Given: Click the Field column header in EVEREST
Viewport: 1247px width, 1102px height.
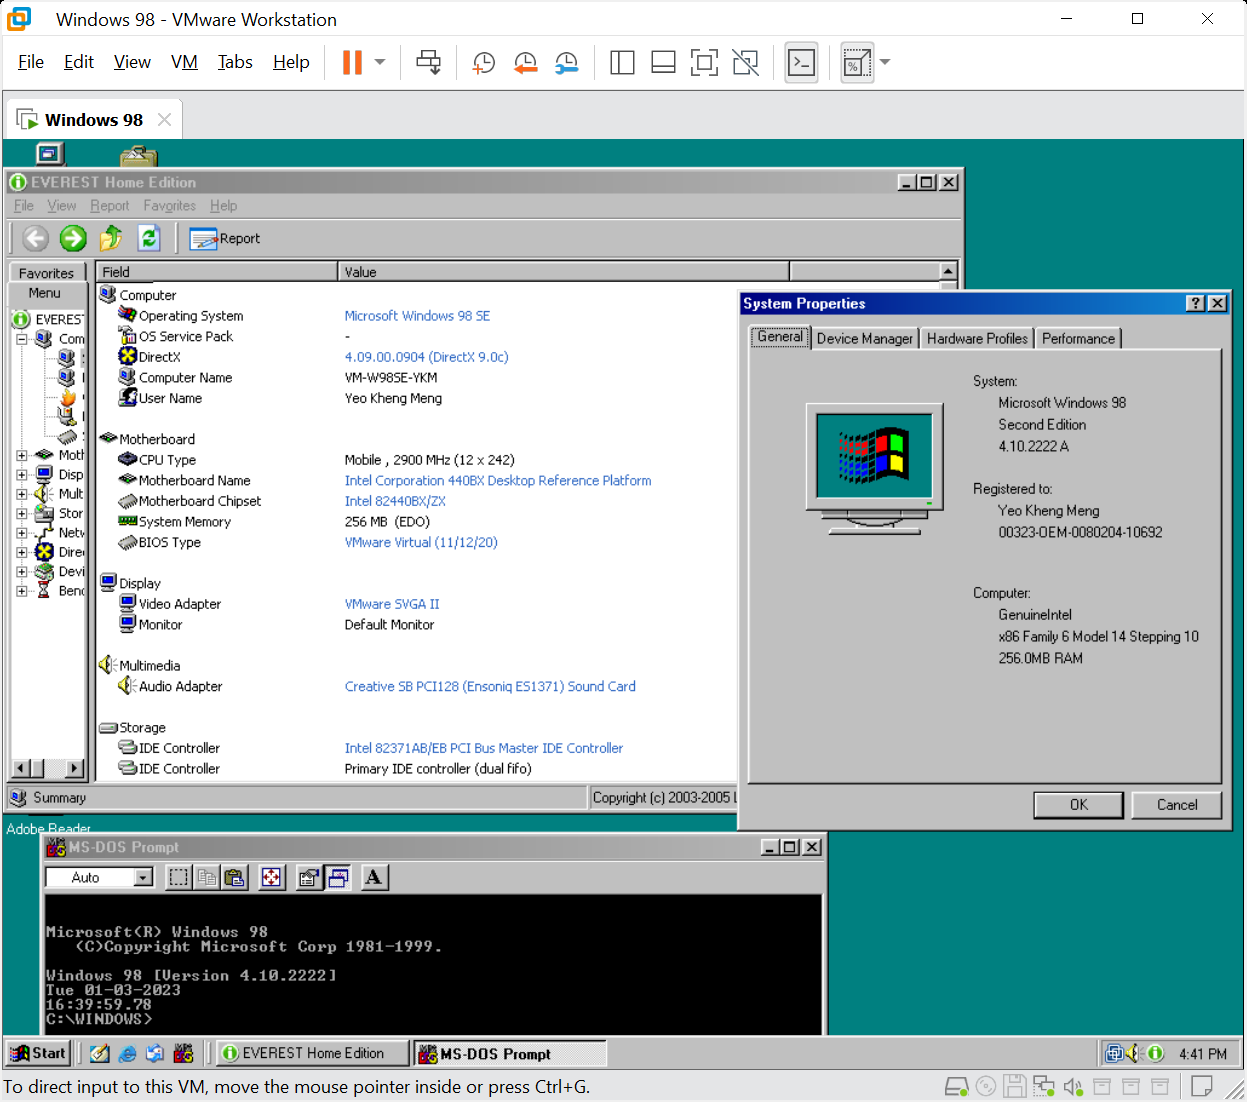Looking at the screenshot, I should point(217,272).
